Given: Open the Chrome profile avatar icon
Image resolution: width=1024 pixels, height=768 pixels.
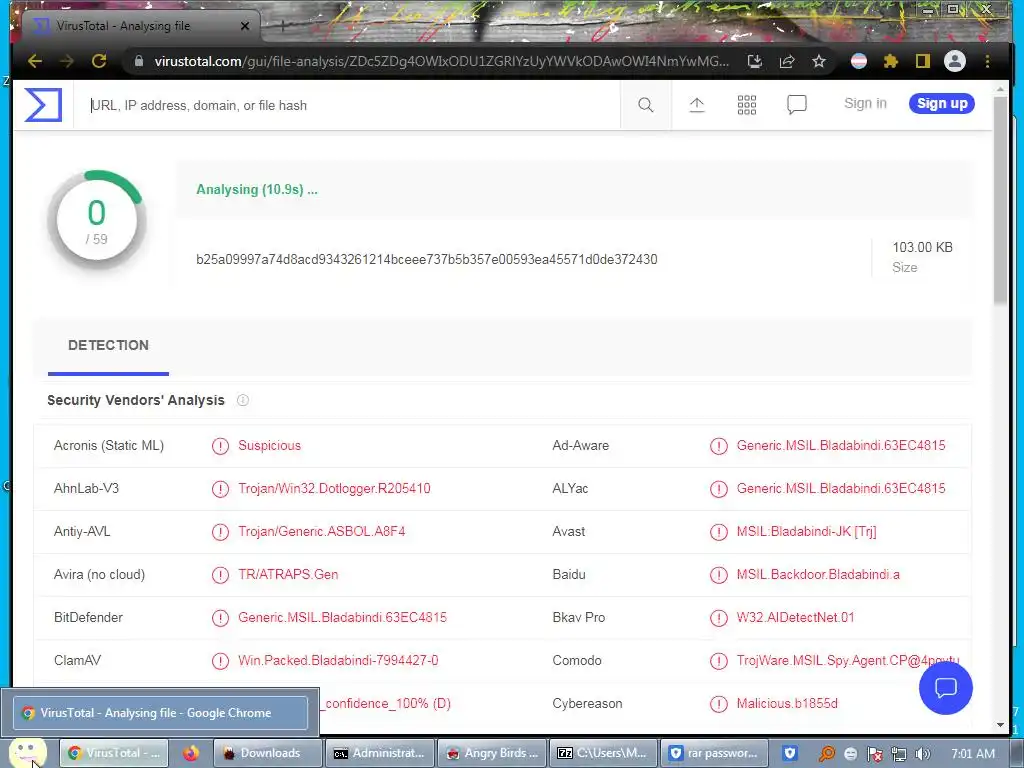Looking at the screenshot, I should click(955, 61).
